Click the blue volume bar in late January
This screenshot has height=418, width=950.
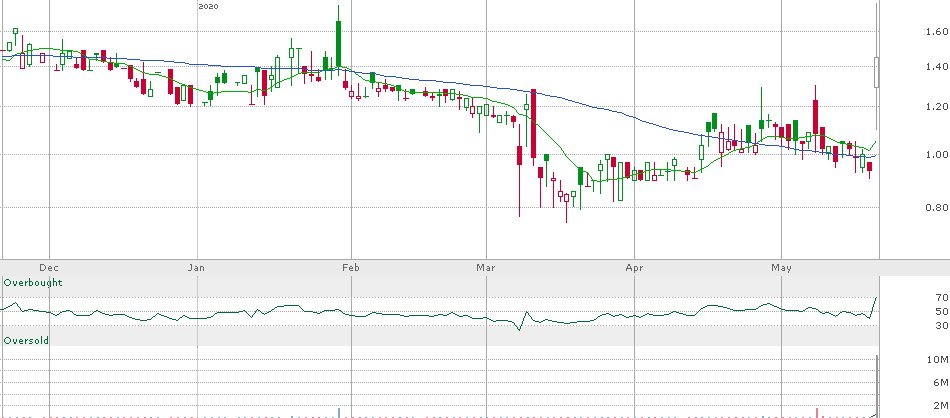pyautogui.click(x=339, y=413)
